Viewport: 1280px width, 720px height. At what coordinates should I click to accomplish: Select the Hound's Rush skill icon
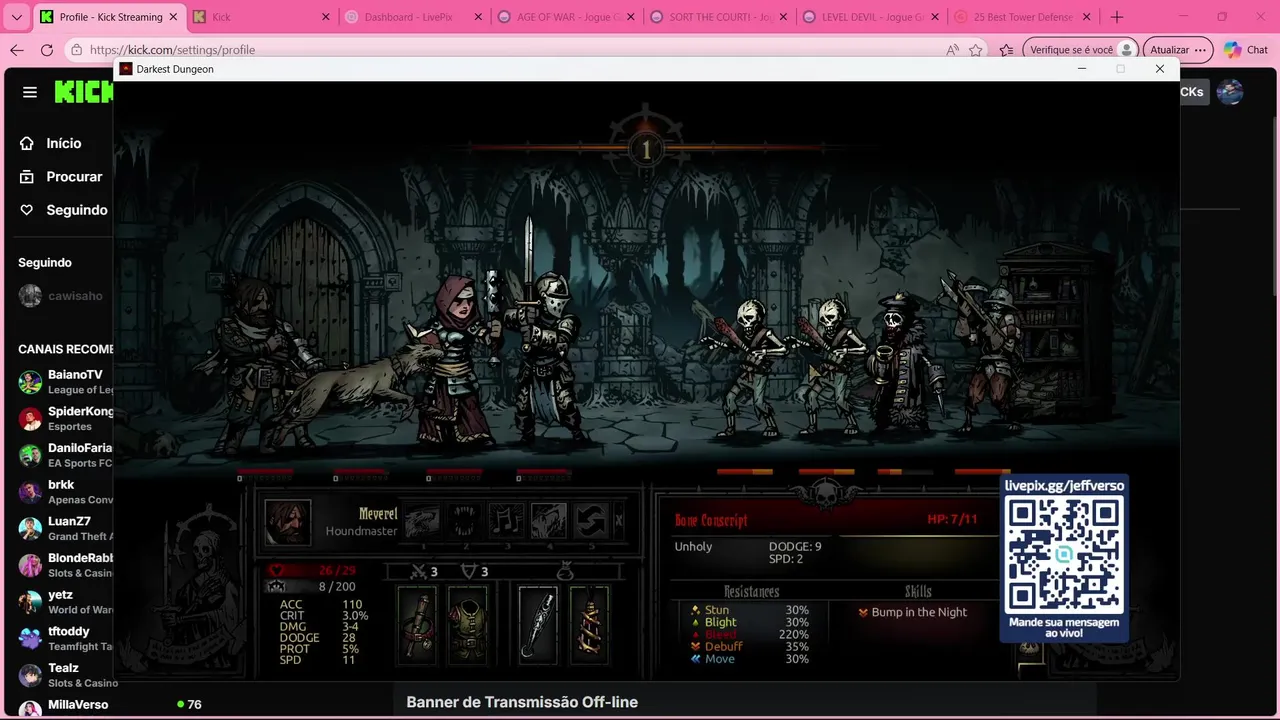tap(422, 520)
